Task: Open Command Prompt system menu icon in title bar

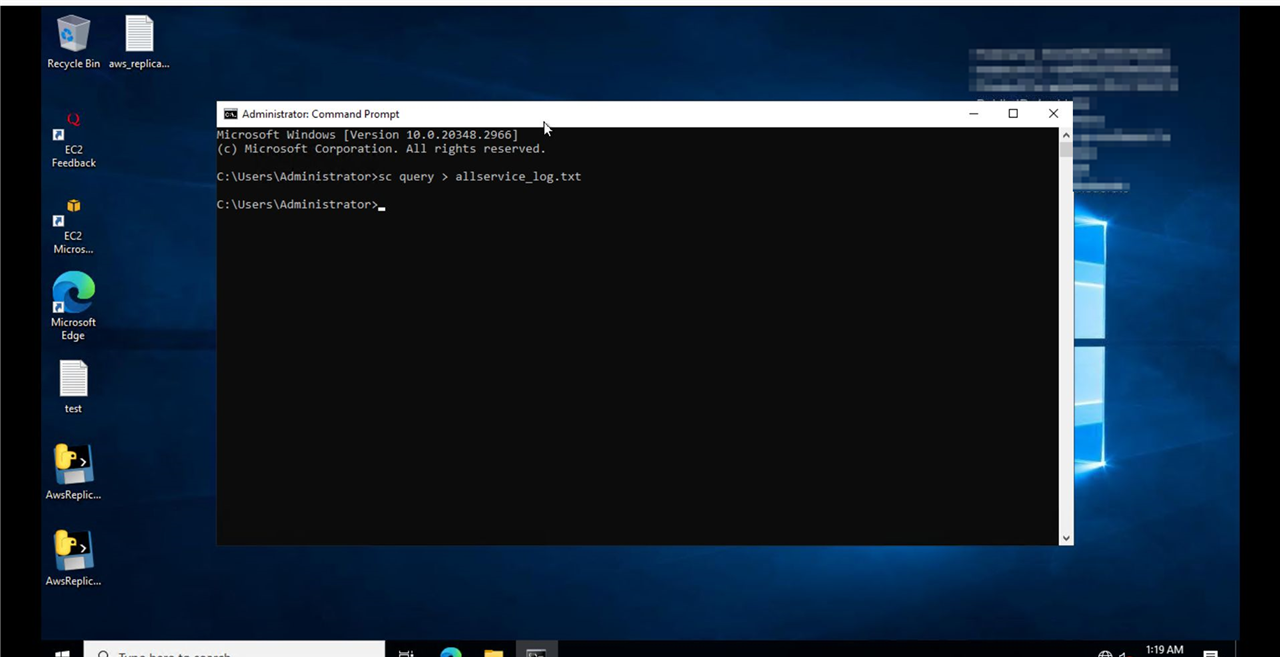Action: tap(230, 114)
